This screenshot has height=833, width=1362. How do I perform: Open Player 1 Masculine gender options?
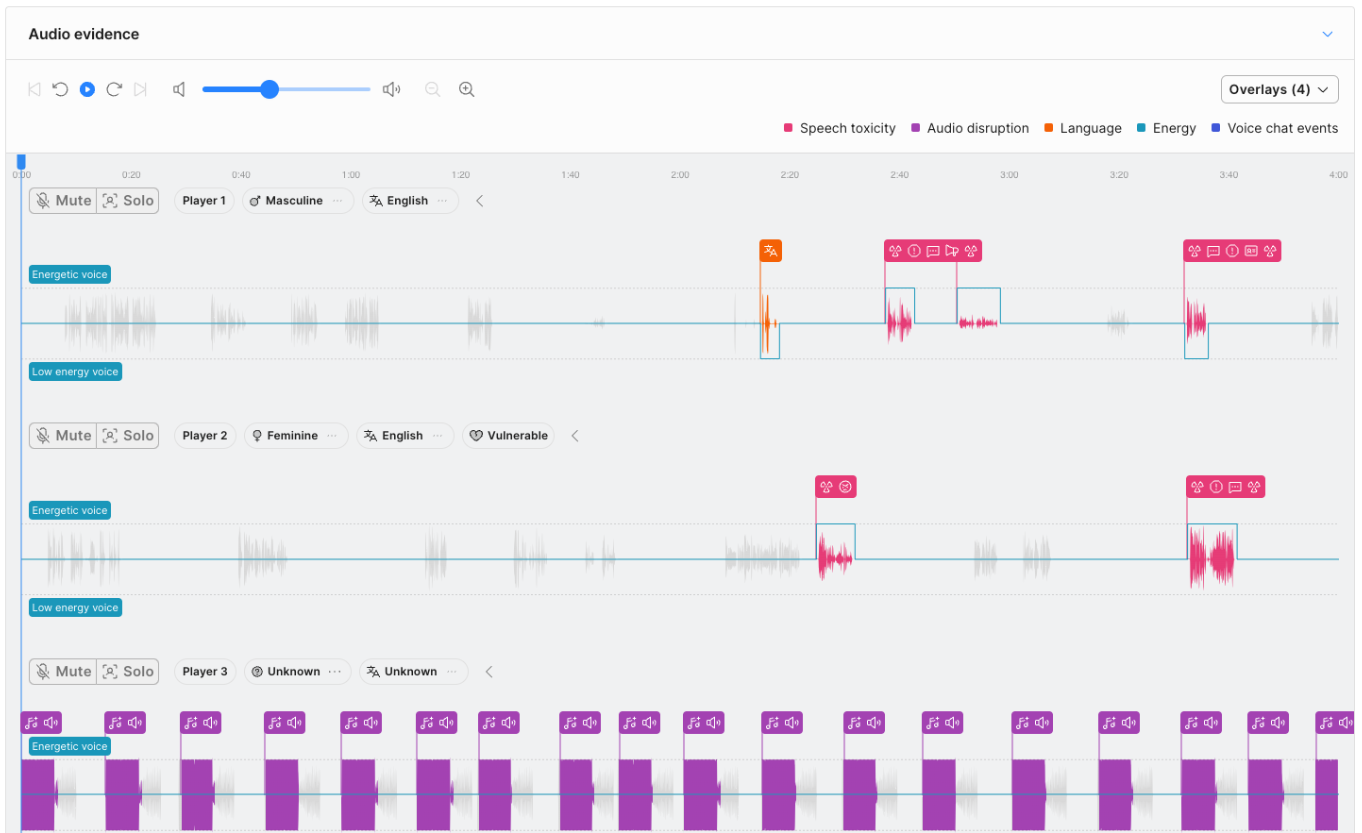(x=337, y=201)
